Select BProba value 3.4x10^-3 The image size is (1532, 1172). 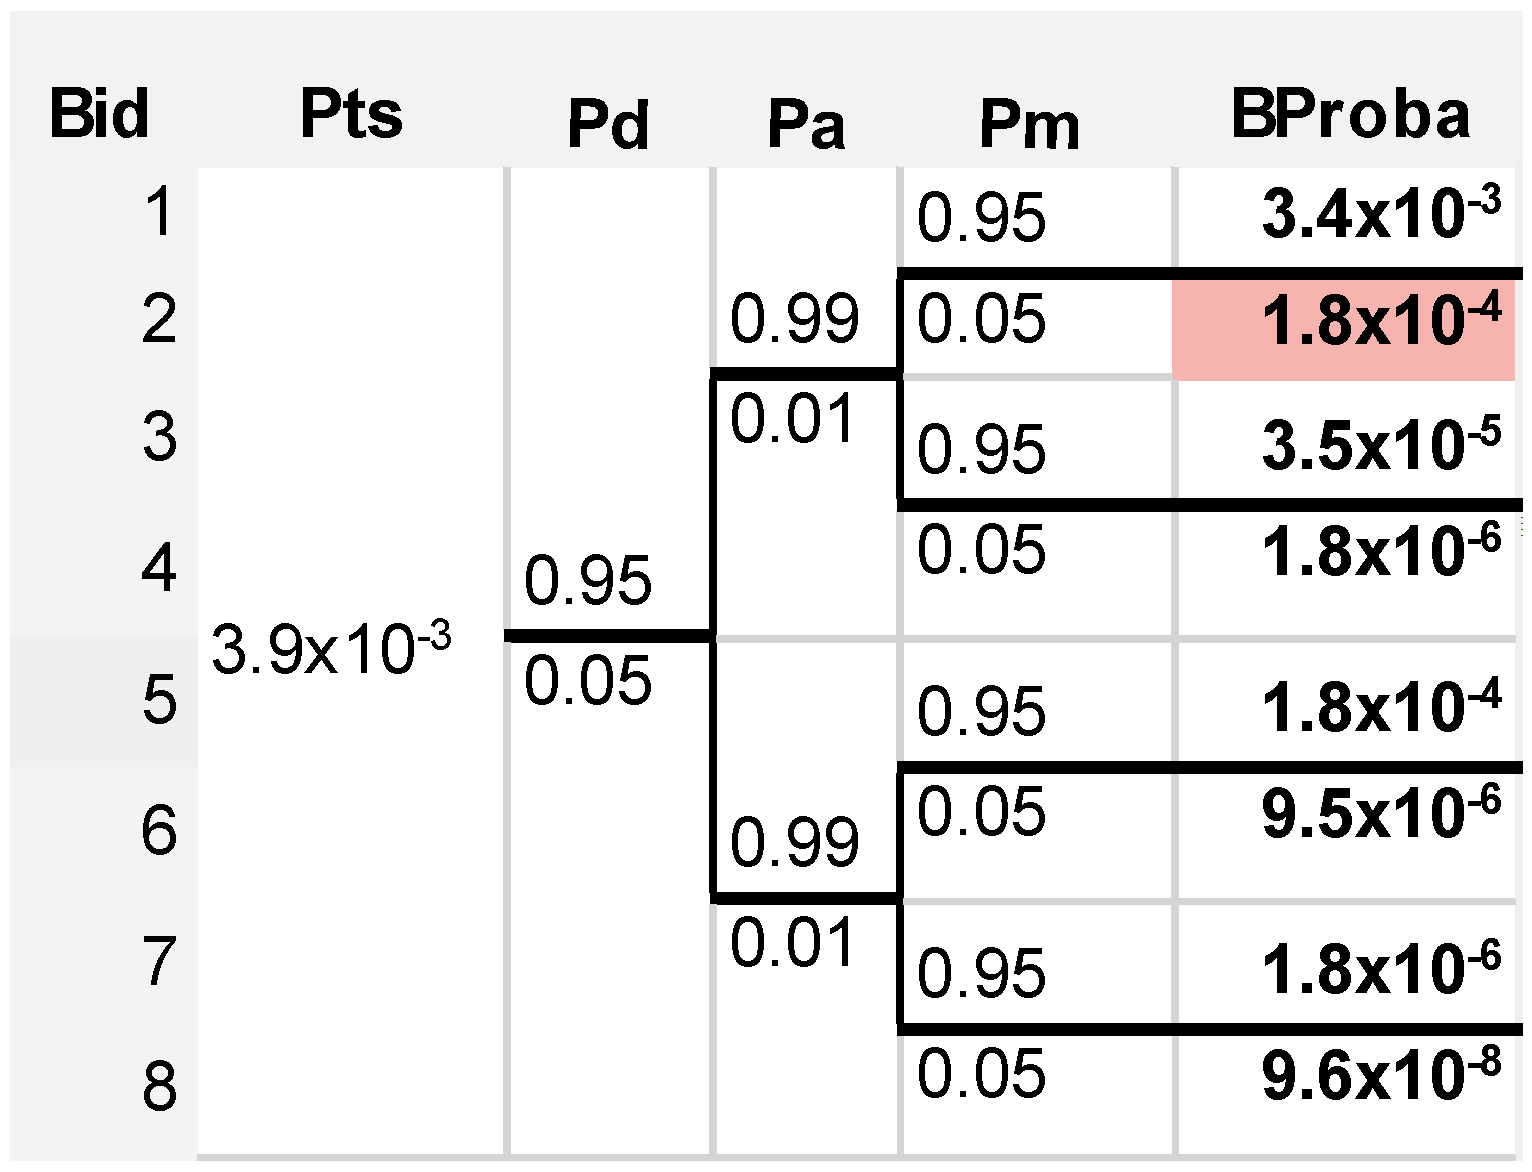point(1380,214)
